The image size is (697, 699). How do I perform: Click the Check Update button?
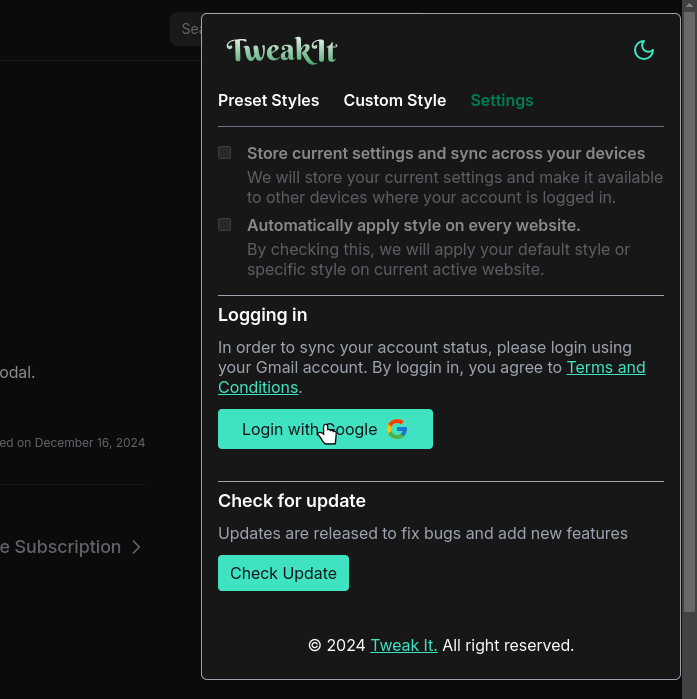click(283, 573)
